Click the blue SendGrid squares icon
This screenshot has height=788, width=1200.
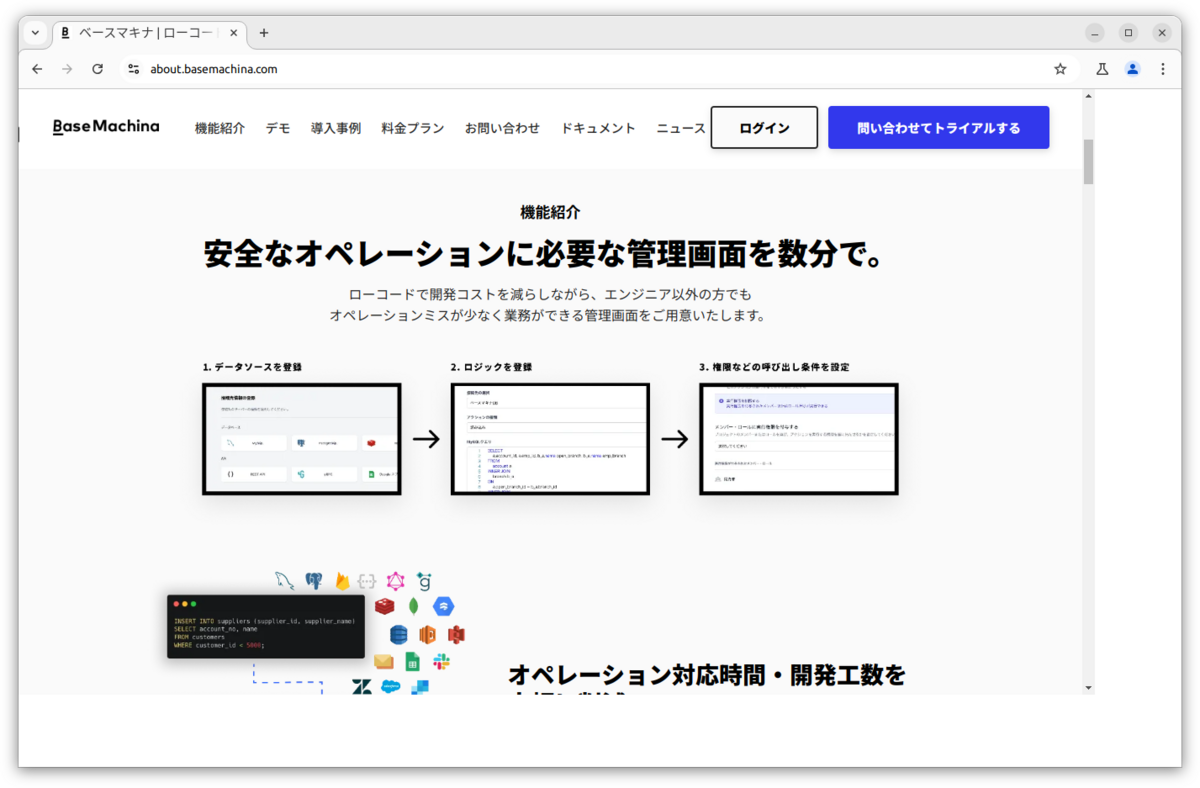click(x=420, y=688)
